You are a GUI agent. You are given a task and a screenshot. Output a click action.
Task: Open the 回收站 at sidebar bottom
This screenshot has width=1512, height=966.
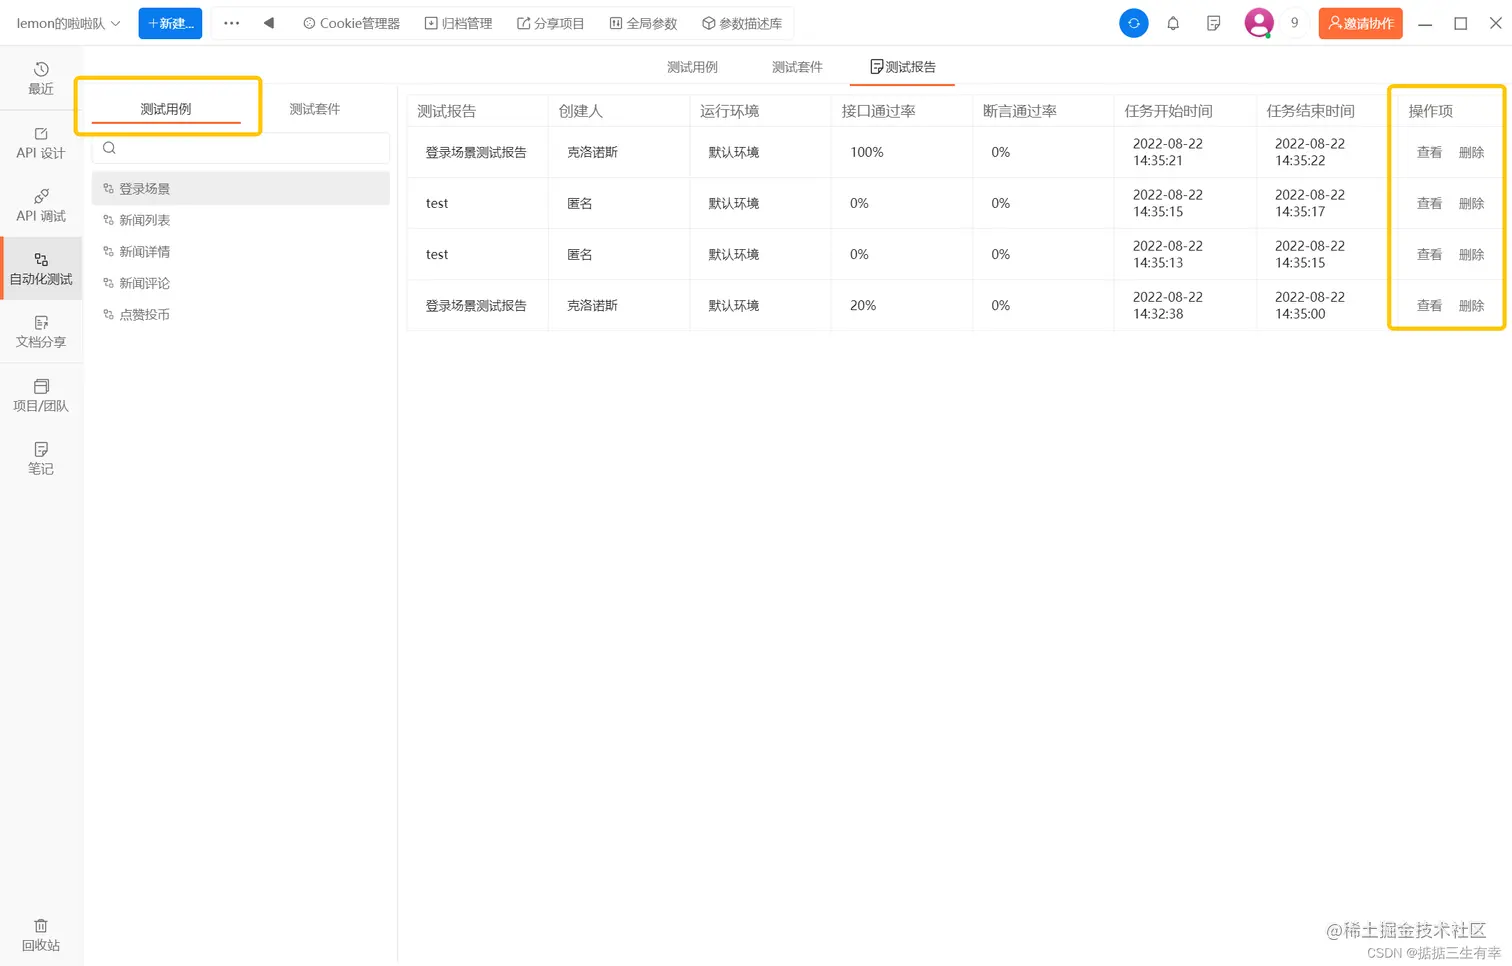pyautogui.click(x=40, y=934)
